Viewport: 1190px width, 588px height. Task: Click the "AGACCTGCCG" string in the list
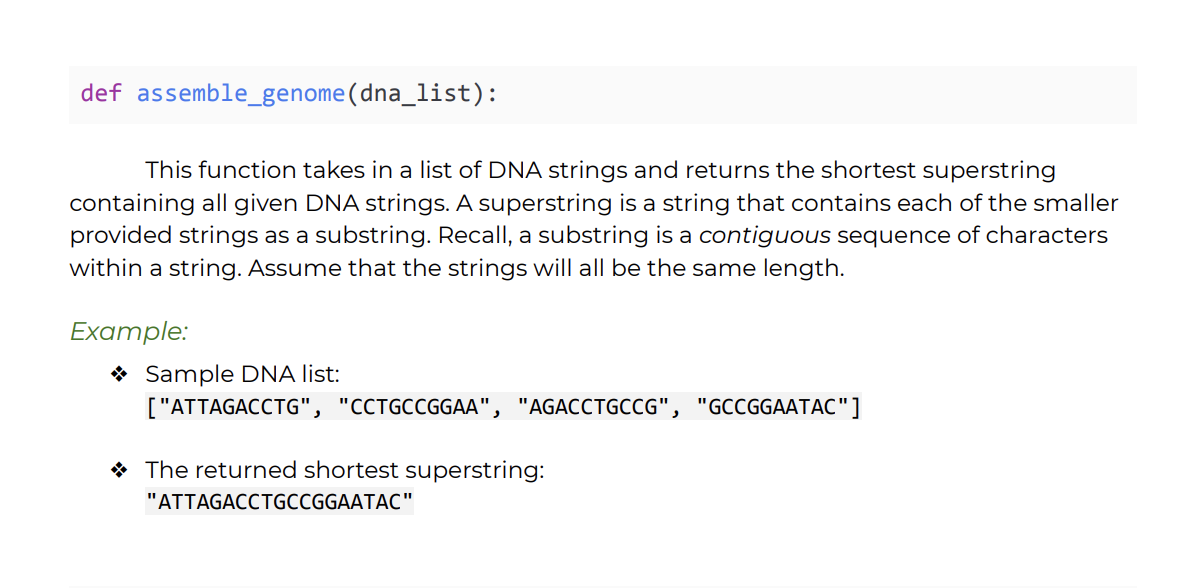pos(593,408)
